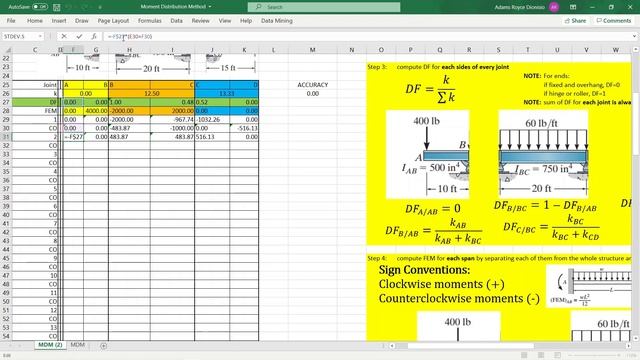Image resolution: width=640 pixels, height=360 pixels.
Task: Add a new sheet with plus icon
Action: (104, 346)
